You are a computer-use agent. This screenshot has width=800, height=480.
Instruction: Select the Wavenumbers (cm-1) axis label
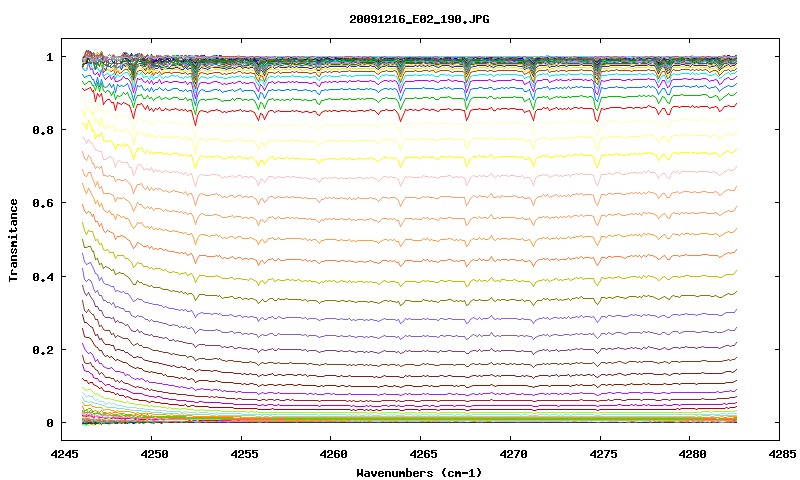[419, 473]
